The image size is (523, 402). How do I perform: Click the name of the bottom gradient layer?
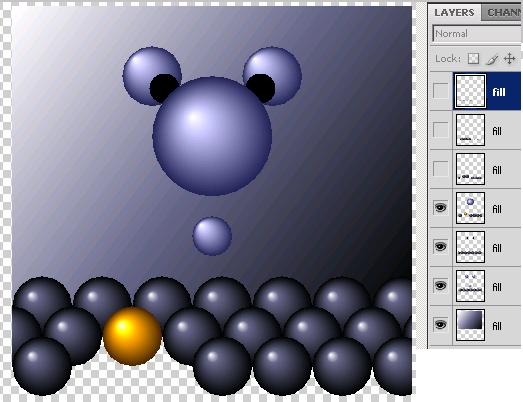[x=497, y=326]
